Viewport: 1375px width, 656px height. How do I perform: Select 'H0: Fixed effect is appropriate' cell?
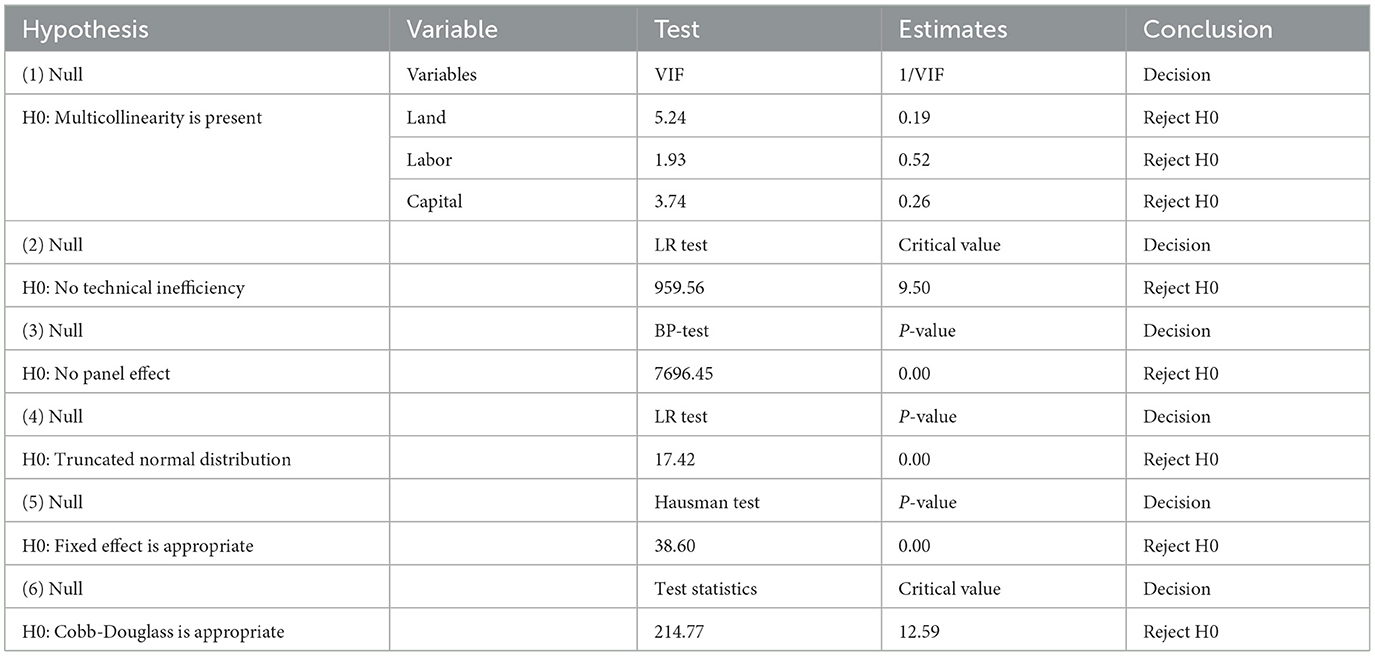click(x=198, y=546)
